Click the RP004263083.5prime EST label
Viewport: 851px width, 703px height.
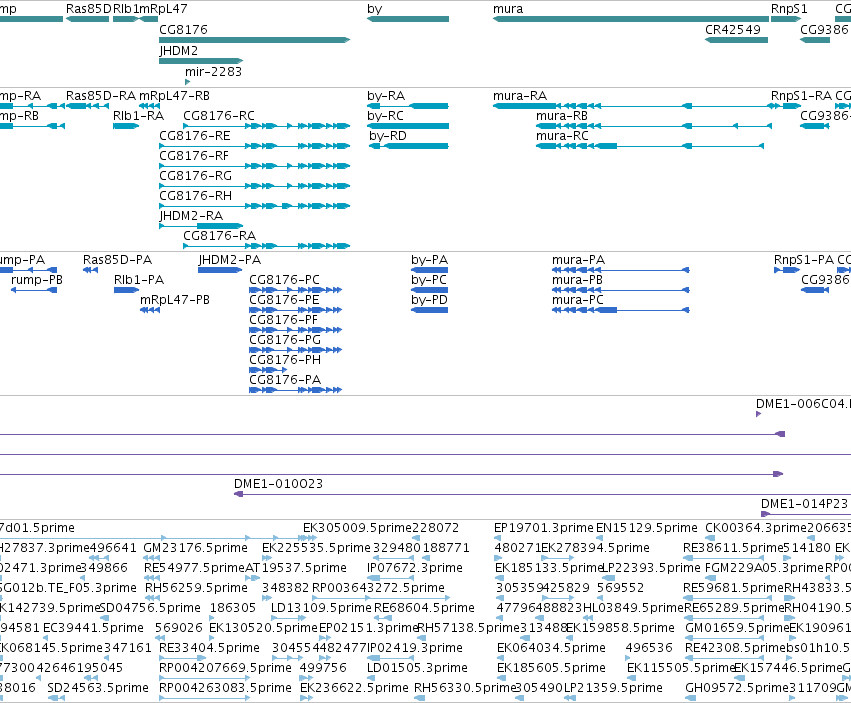coord(225,687)
